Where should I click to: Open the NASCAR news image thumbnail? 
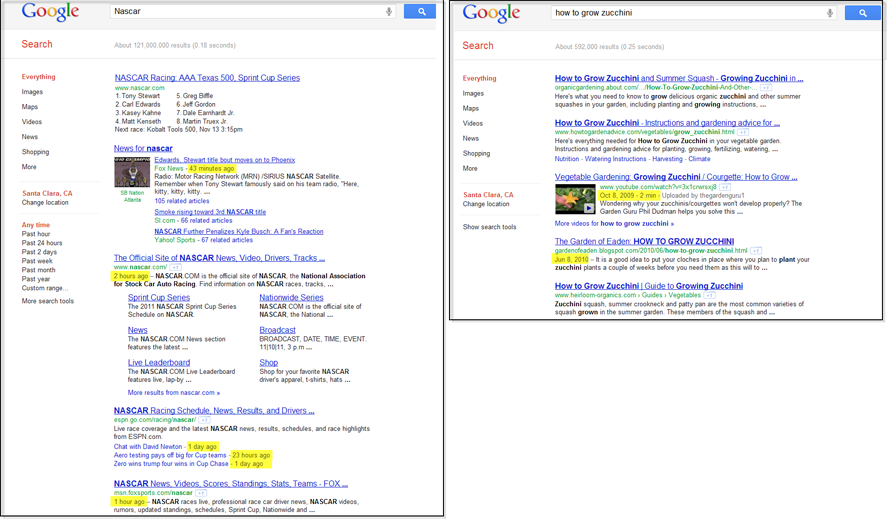tap(132, 172)
